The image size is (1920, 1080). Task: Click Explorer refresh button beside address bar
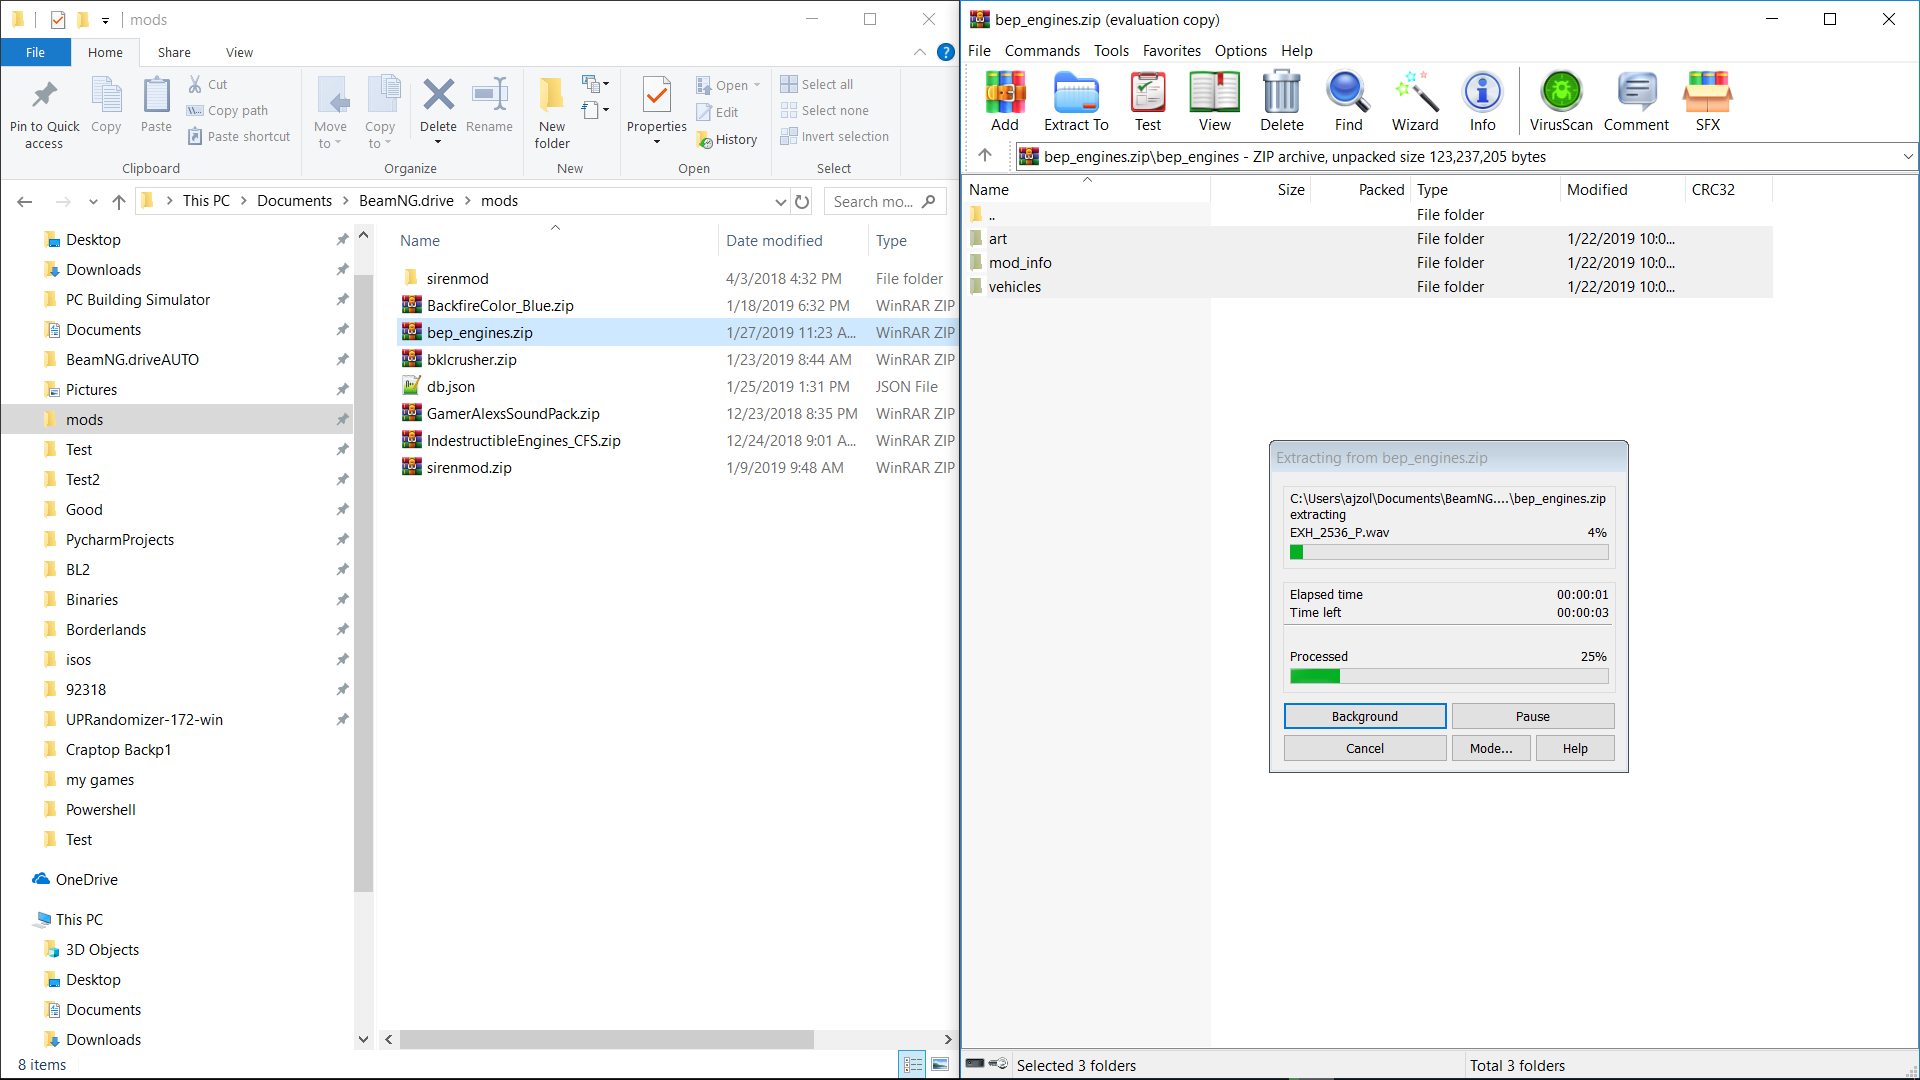click(x=802, y=201)
